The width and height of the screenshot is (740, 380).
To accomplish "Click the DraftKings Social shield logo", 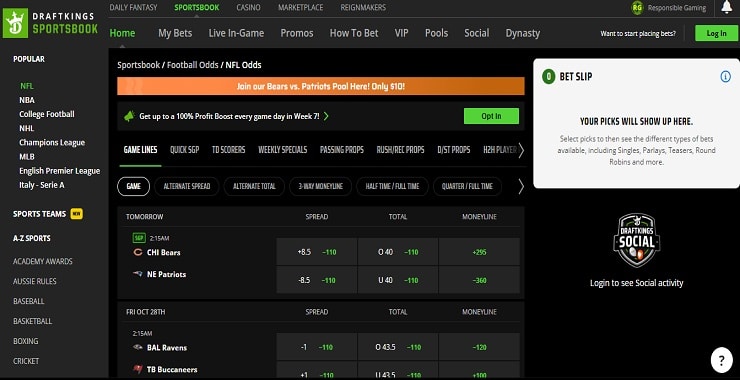I will point(636,240).
